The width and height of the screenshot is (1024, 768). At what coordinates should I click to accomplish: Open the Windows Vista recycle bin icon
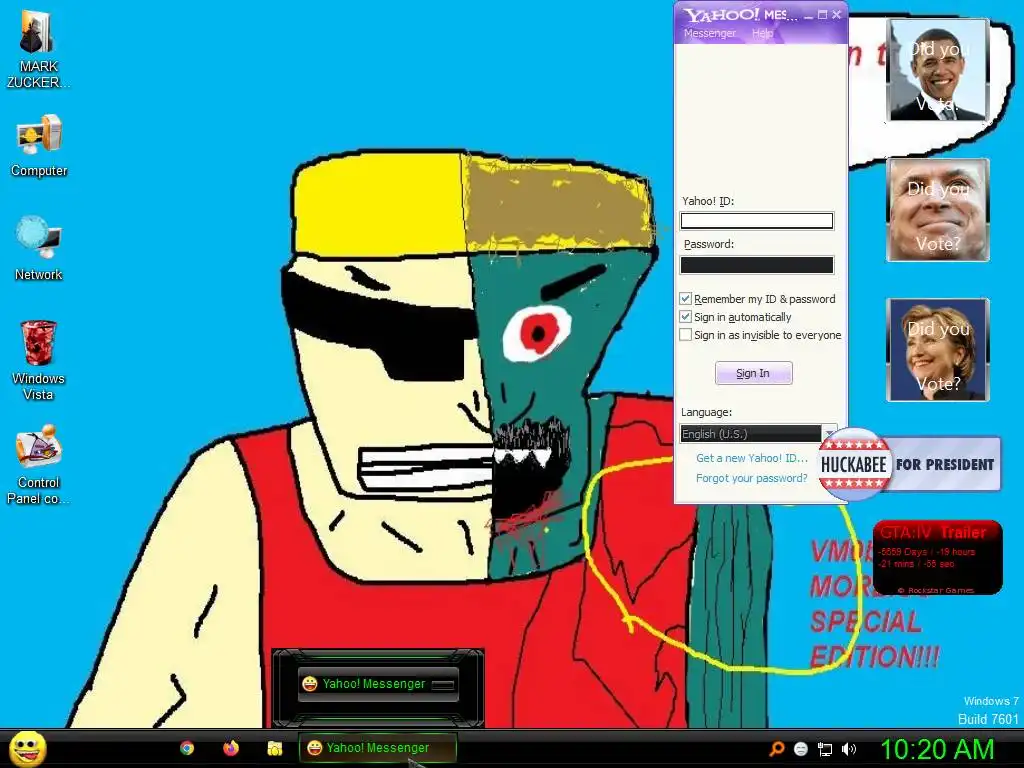39,360
